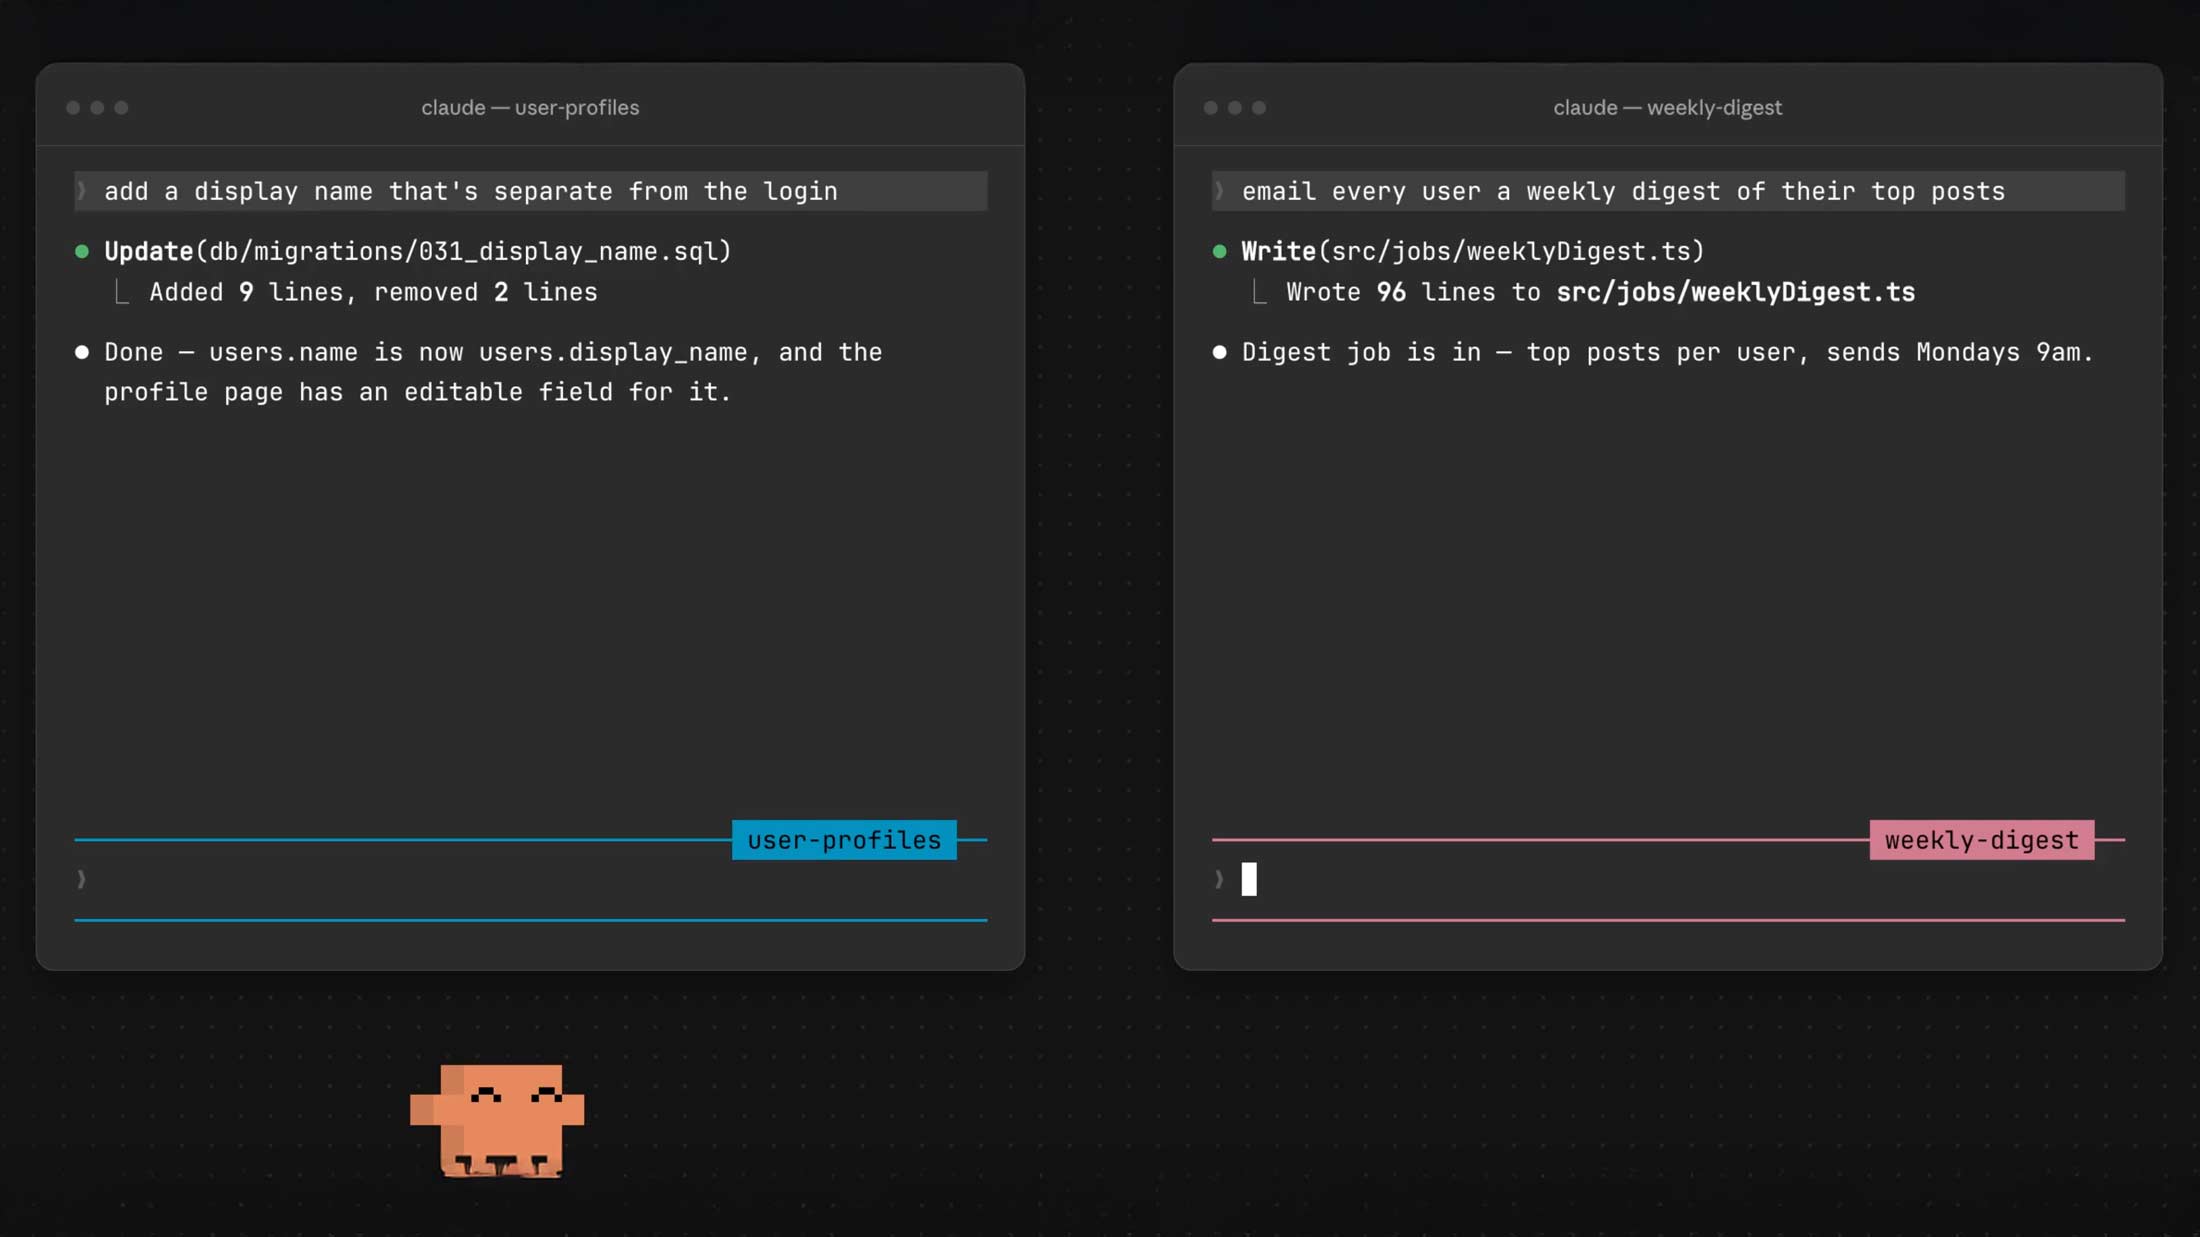Click the green dot beside Update(db/migrations...)

[82, 251]
